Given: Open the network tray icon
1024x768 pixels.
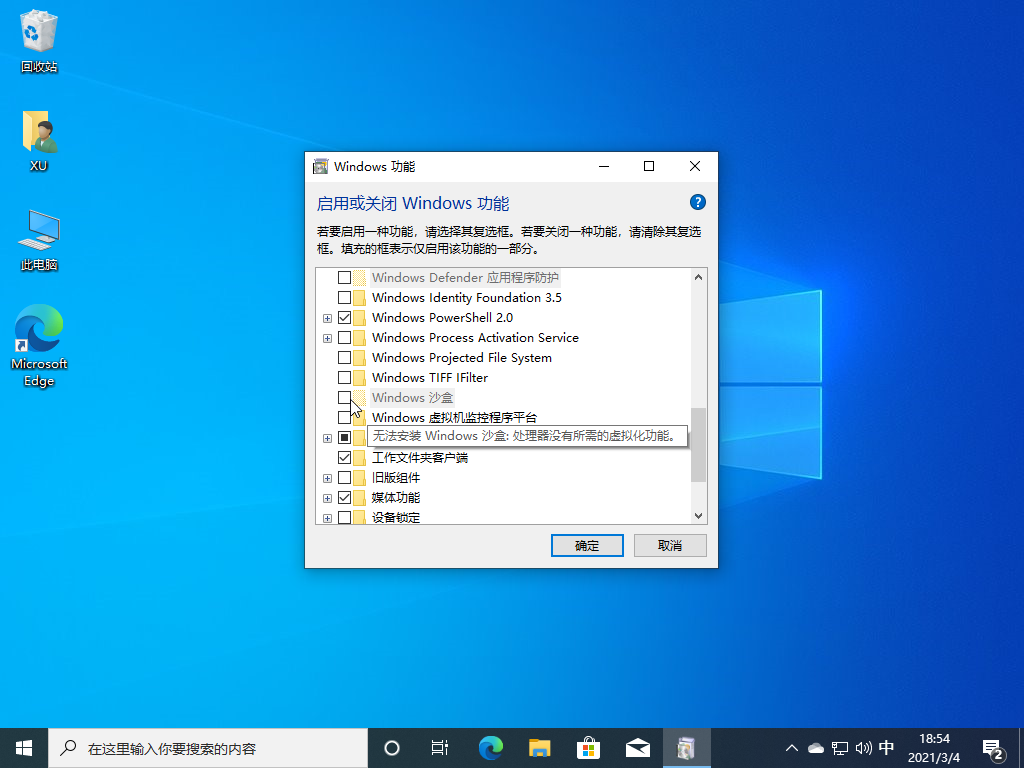Looking at the screenshot, I should [840, 748].
